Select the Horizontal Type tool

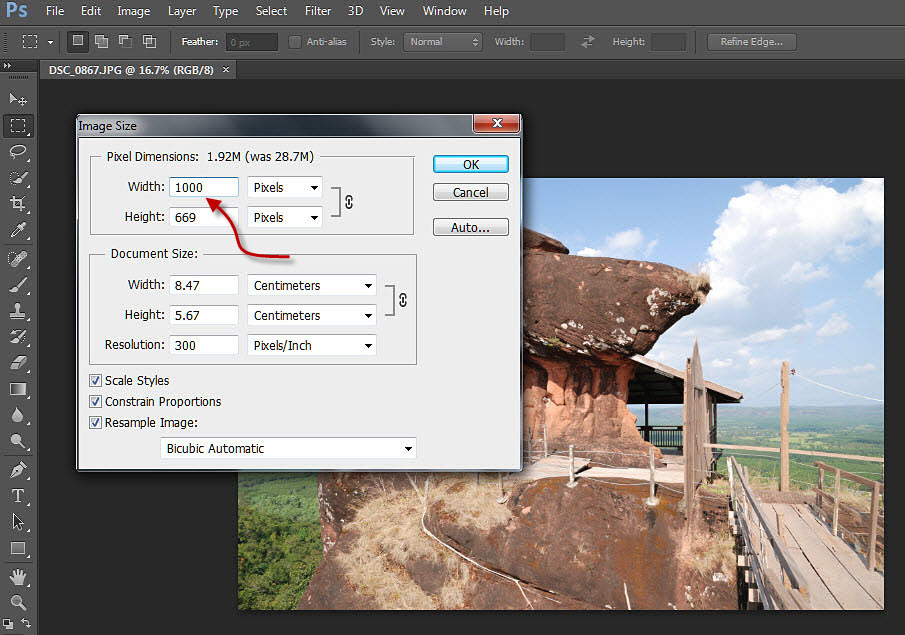pyautogui.click(x=18, y=496)
